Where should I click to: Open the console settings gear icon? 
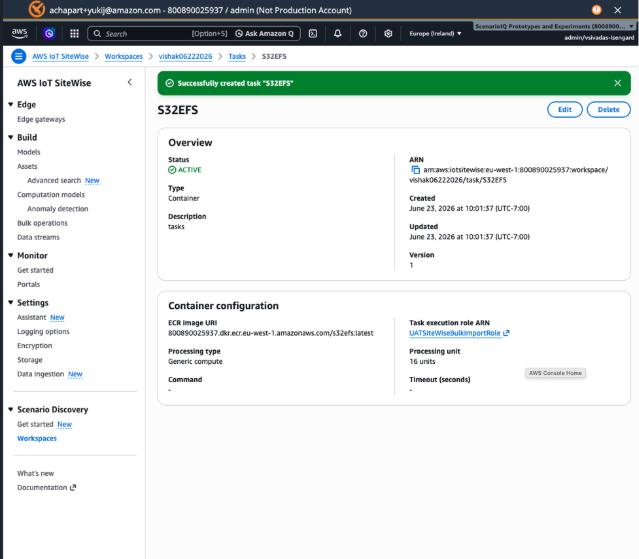point(388,33)
